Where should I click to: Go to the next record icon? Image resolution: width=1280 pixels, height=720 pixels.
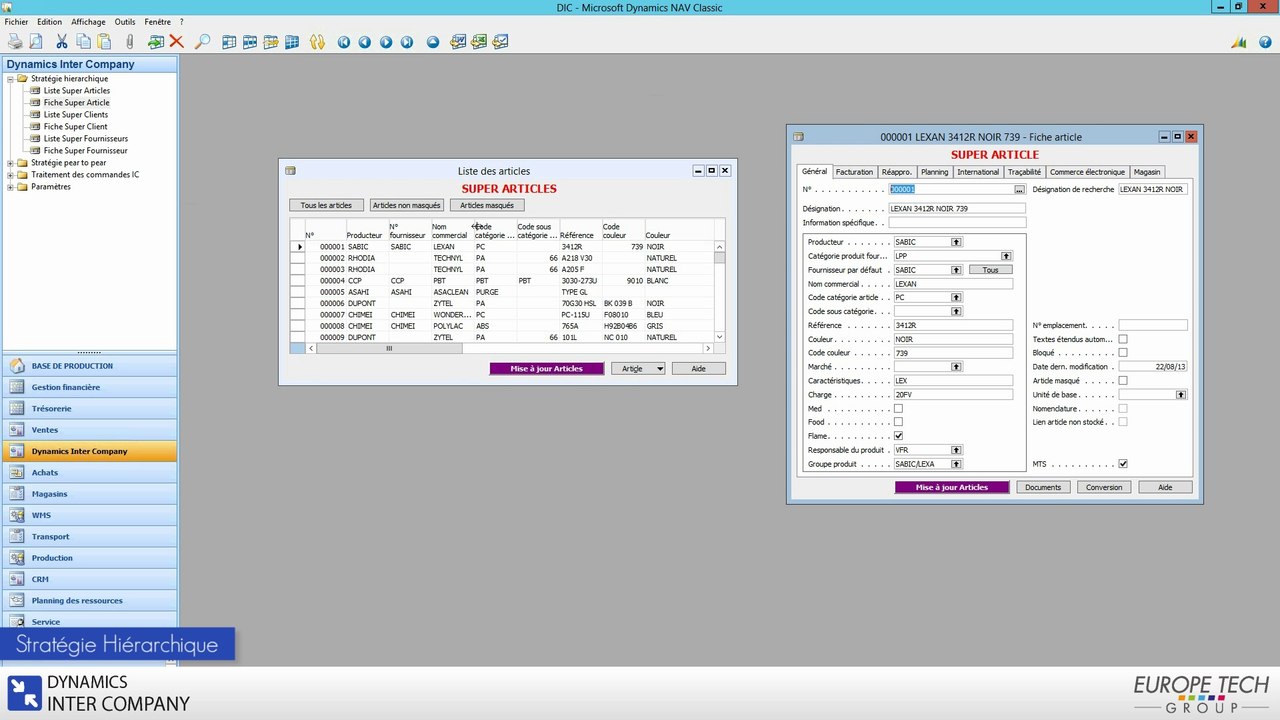coord(386,42)
